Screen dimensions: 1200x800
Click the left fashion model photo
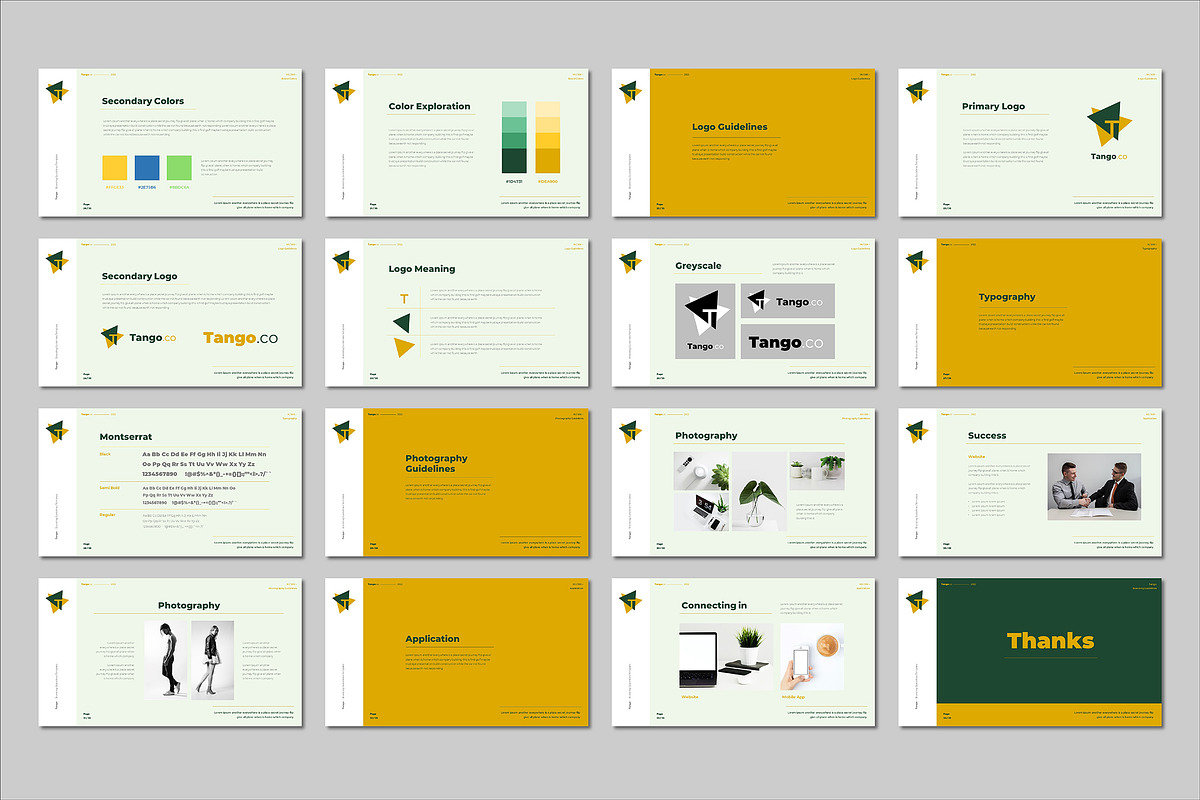[166, 658]
